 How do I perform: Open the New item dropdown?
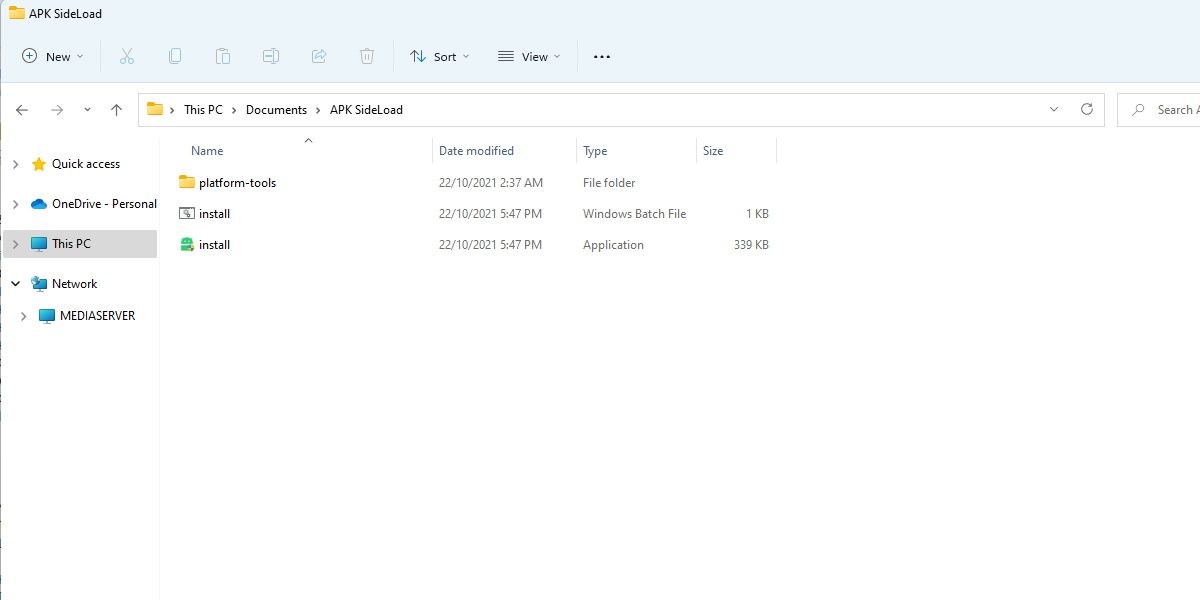(53, 57)
